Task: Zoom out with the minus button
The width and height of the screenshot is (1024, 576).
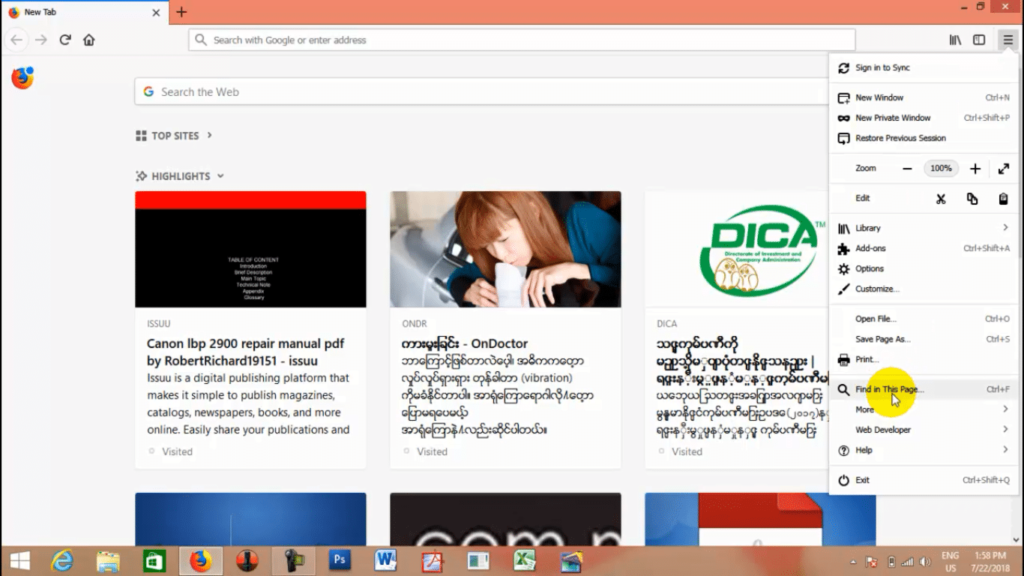Action: click(x=907, y=168)
